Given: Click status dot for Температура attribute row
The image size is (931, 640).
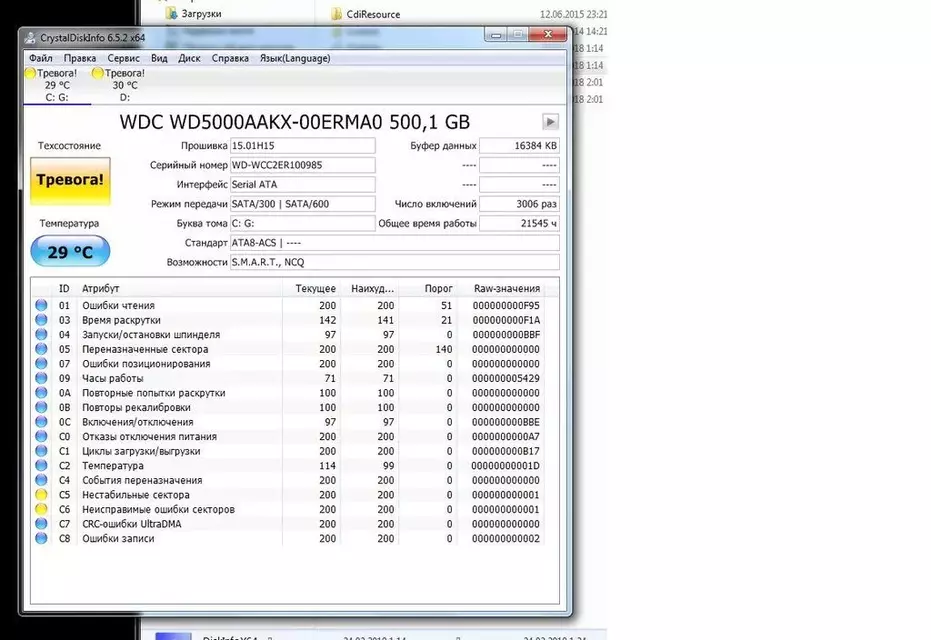Looking at the screenshot, I should tap(41, 465).
